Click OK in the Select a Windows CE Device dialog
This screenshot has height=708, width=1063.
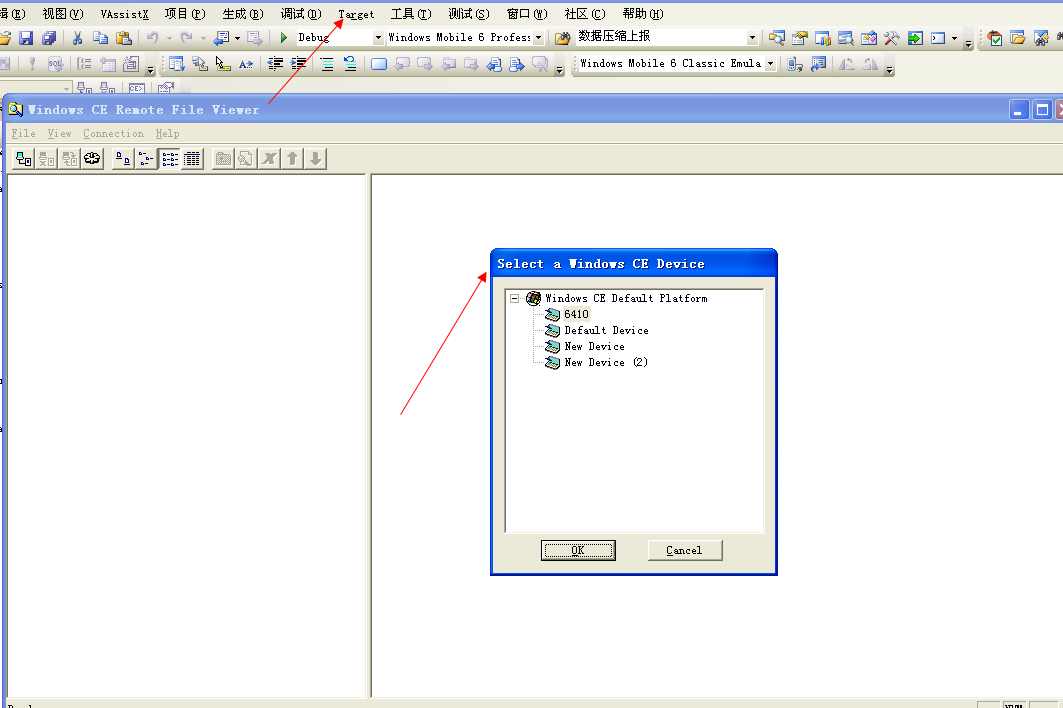click(578, 550)
